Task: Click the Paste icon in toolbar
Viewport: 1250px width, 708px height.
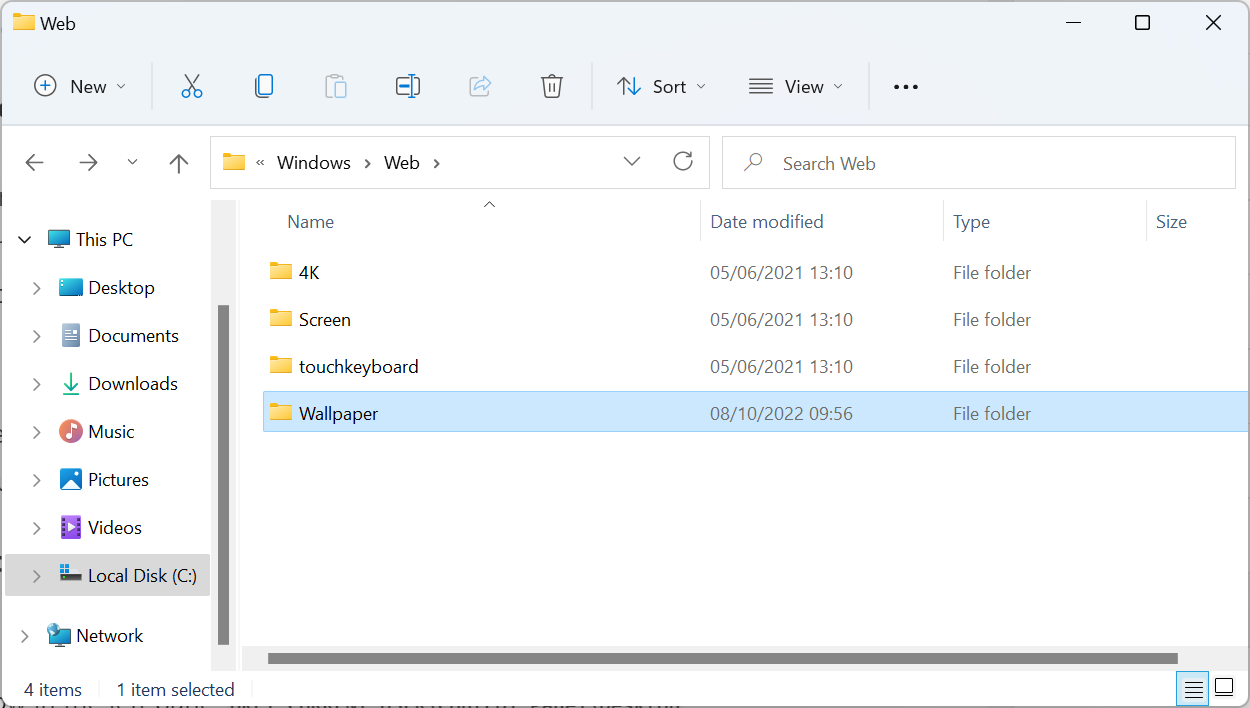Action: point(336,86)
